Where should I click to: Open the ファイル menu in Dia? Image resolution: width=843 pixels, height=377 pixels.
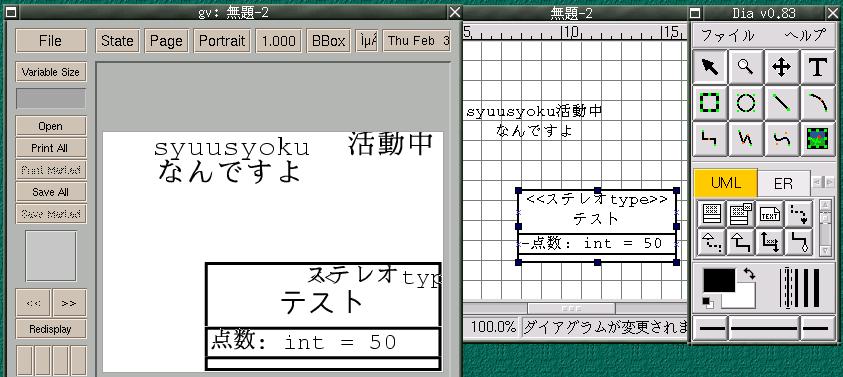(x=727, y=36)
